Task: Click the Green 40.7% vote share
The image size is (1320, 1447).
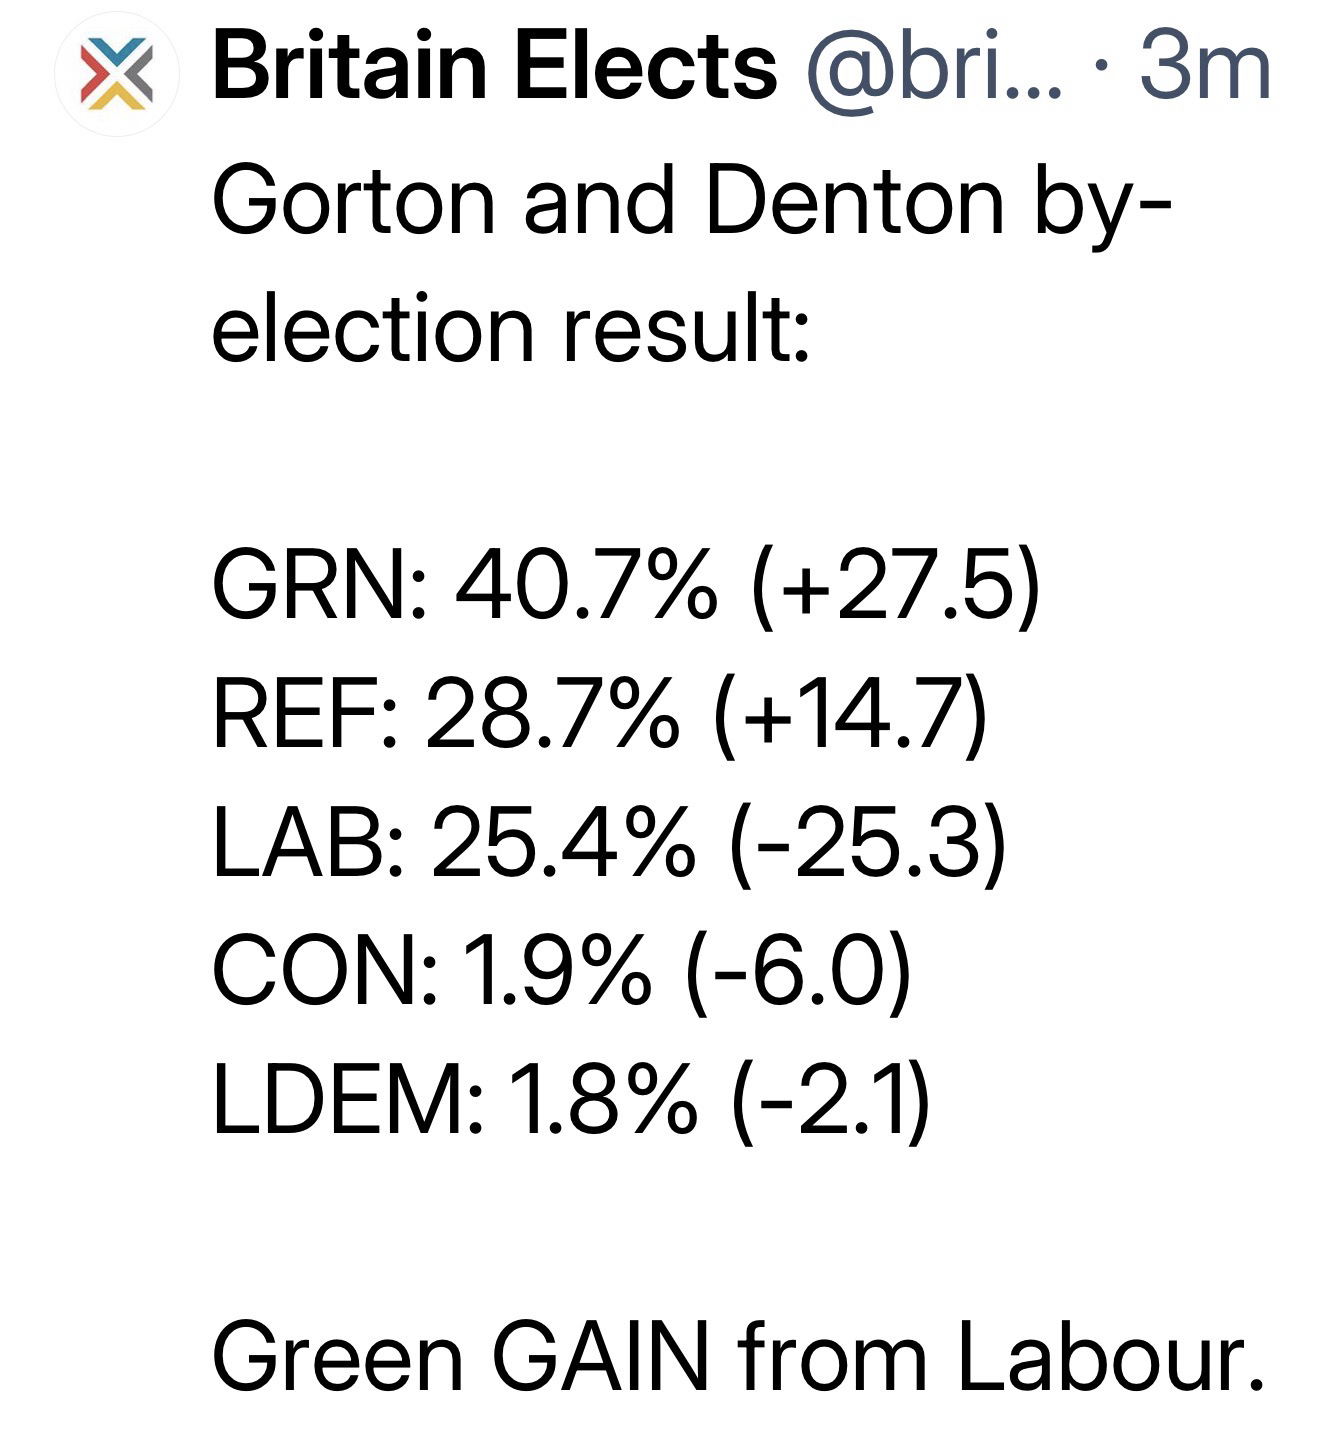Action: [x=587, y=587]
